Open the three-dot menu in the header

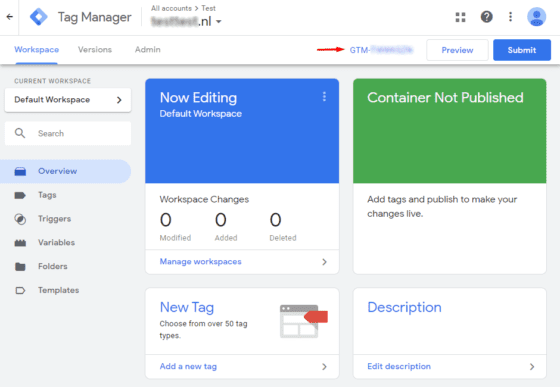pos(510,17)
